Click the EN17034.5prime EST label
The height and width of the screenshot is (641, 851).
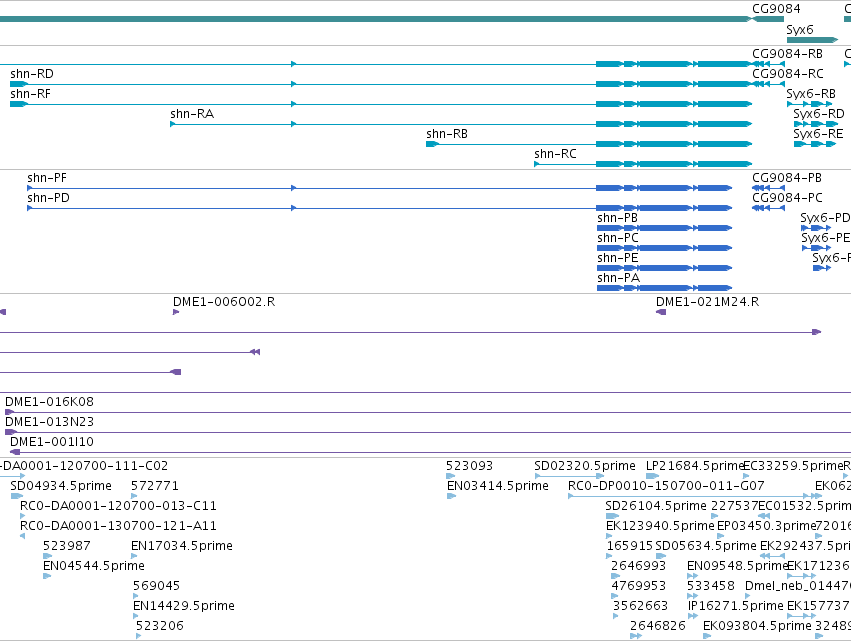182,547
